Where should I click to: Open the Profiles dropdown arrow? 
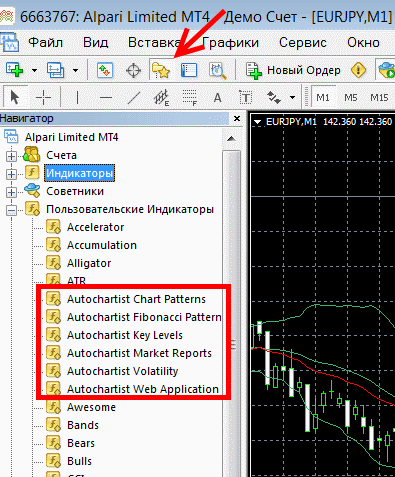point(76,70)
